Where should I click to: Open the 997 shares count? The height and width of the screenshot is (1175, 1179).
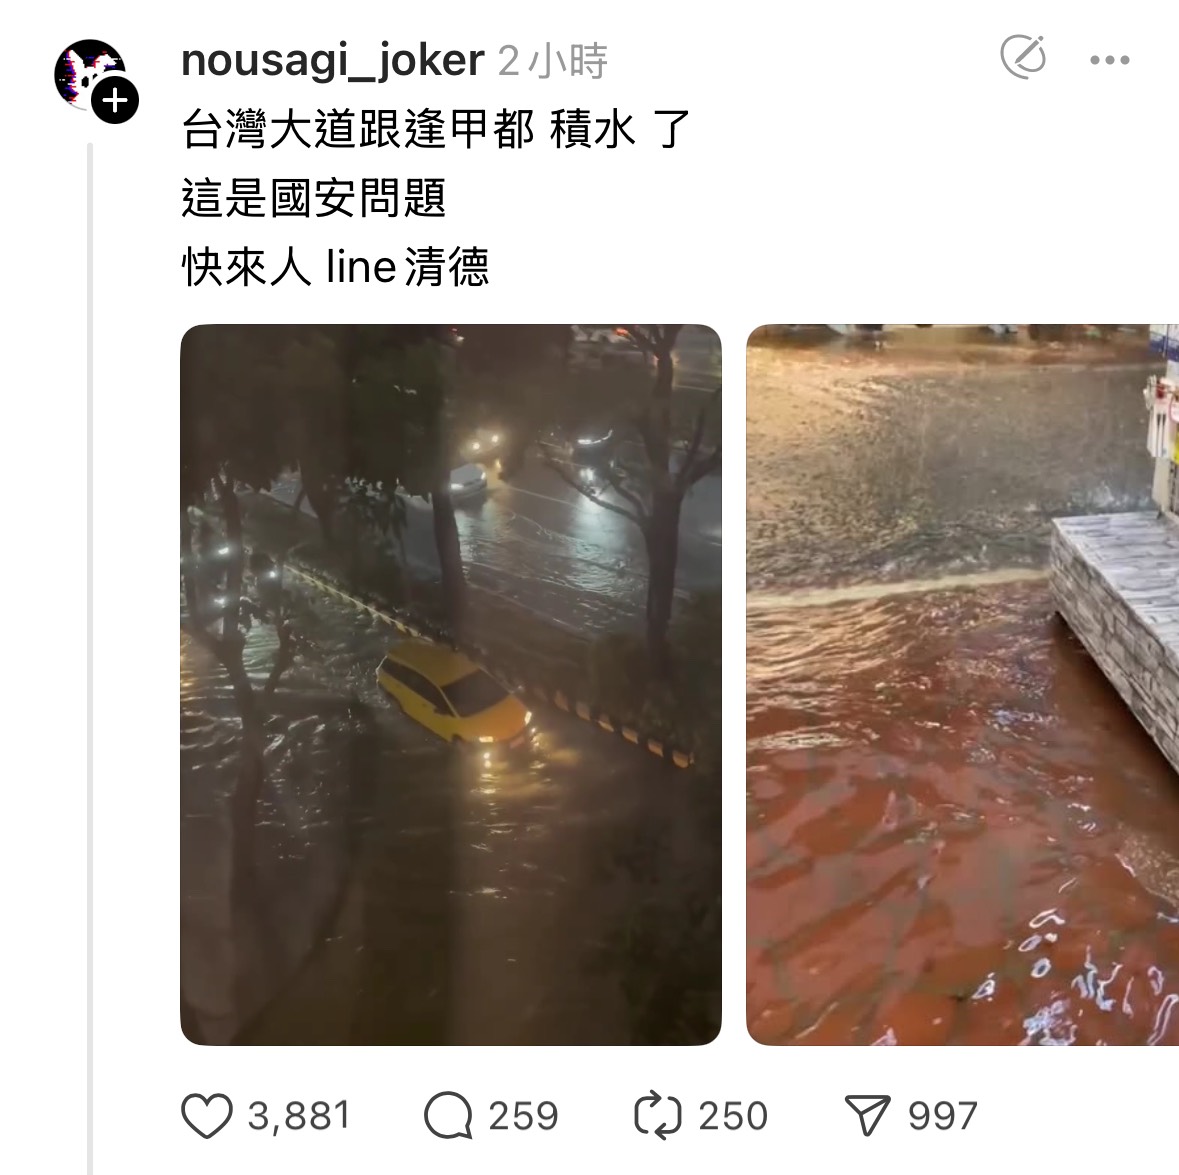coord(943,1116)
